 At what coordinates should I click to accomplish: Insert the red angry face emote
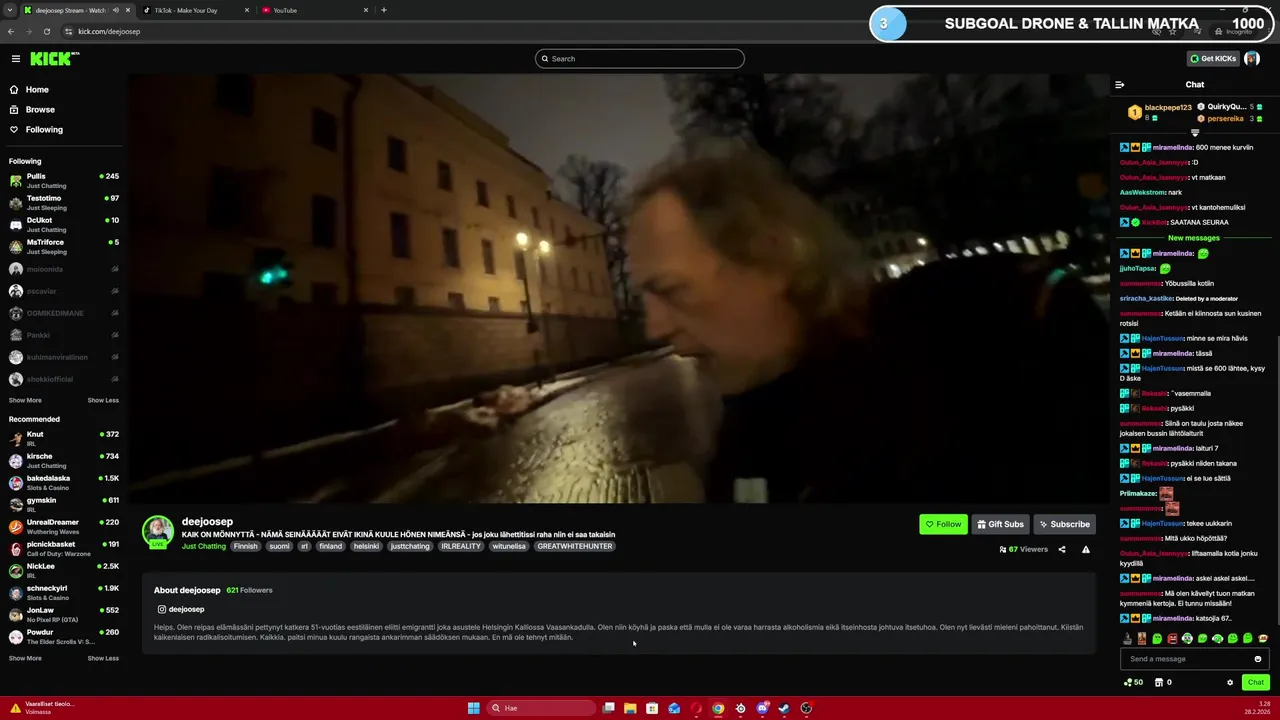click(1172, 639)
